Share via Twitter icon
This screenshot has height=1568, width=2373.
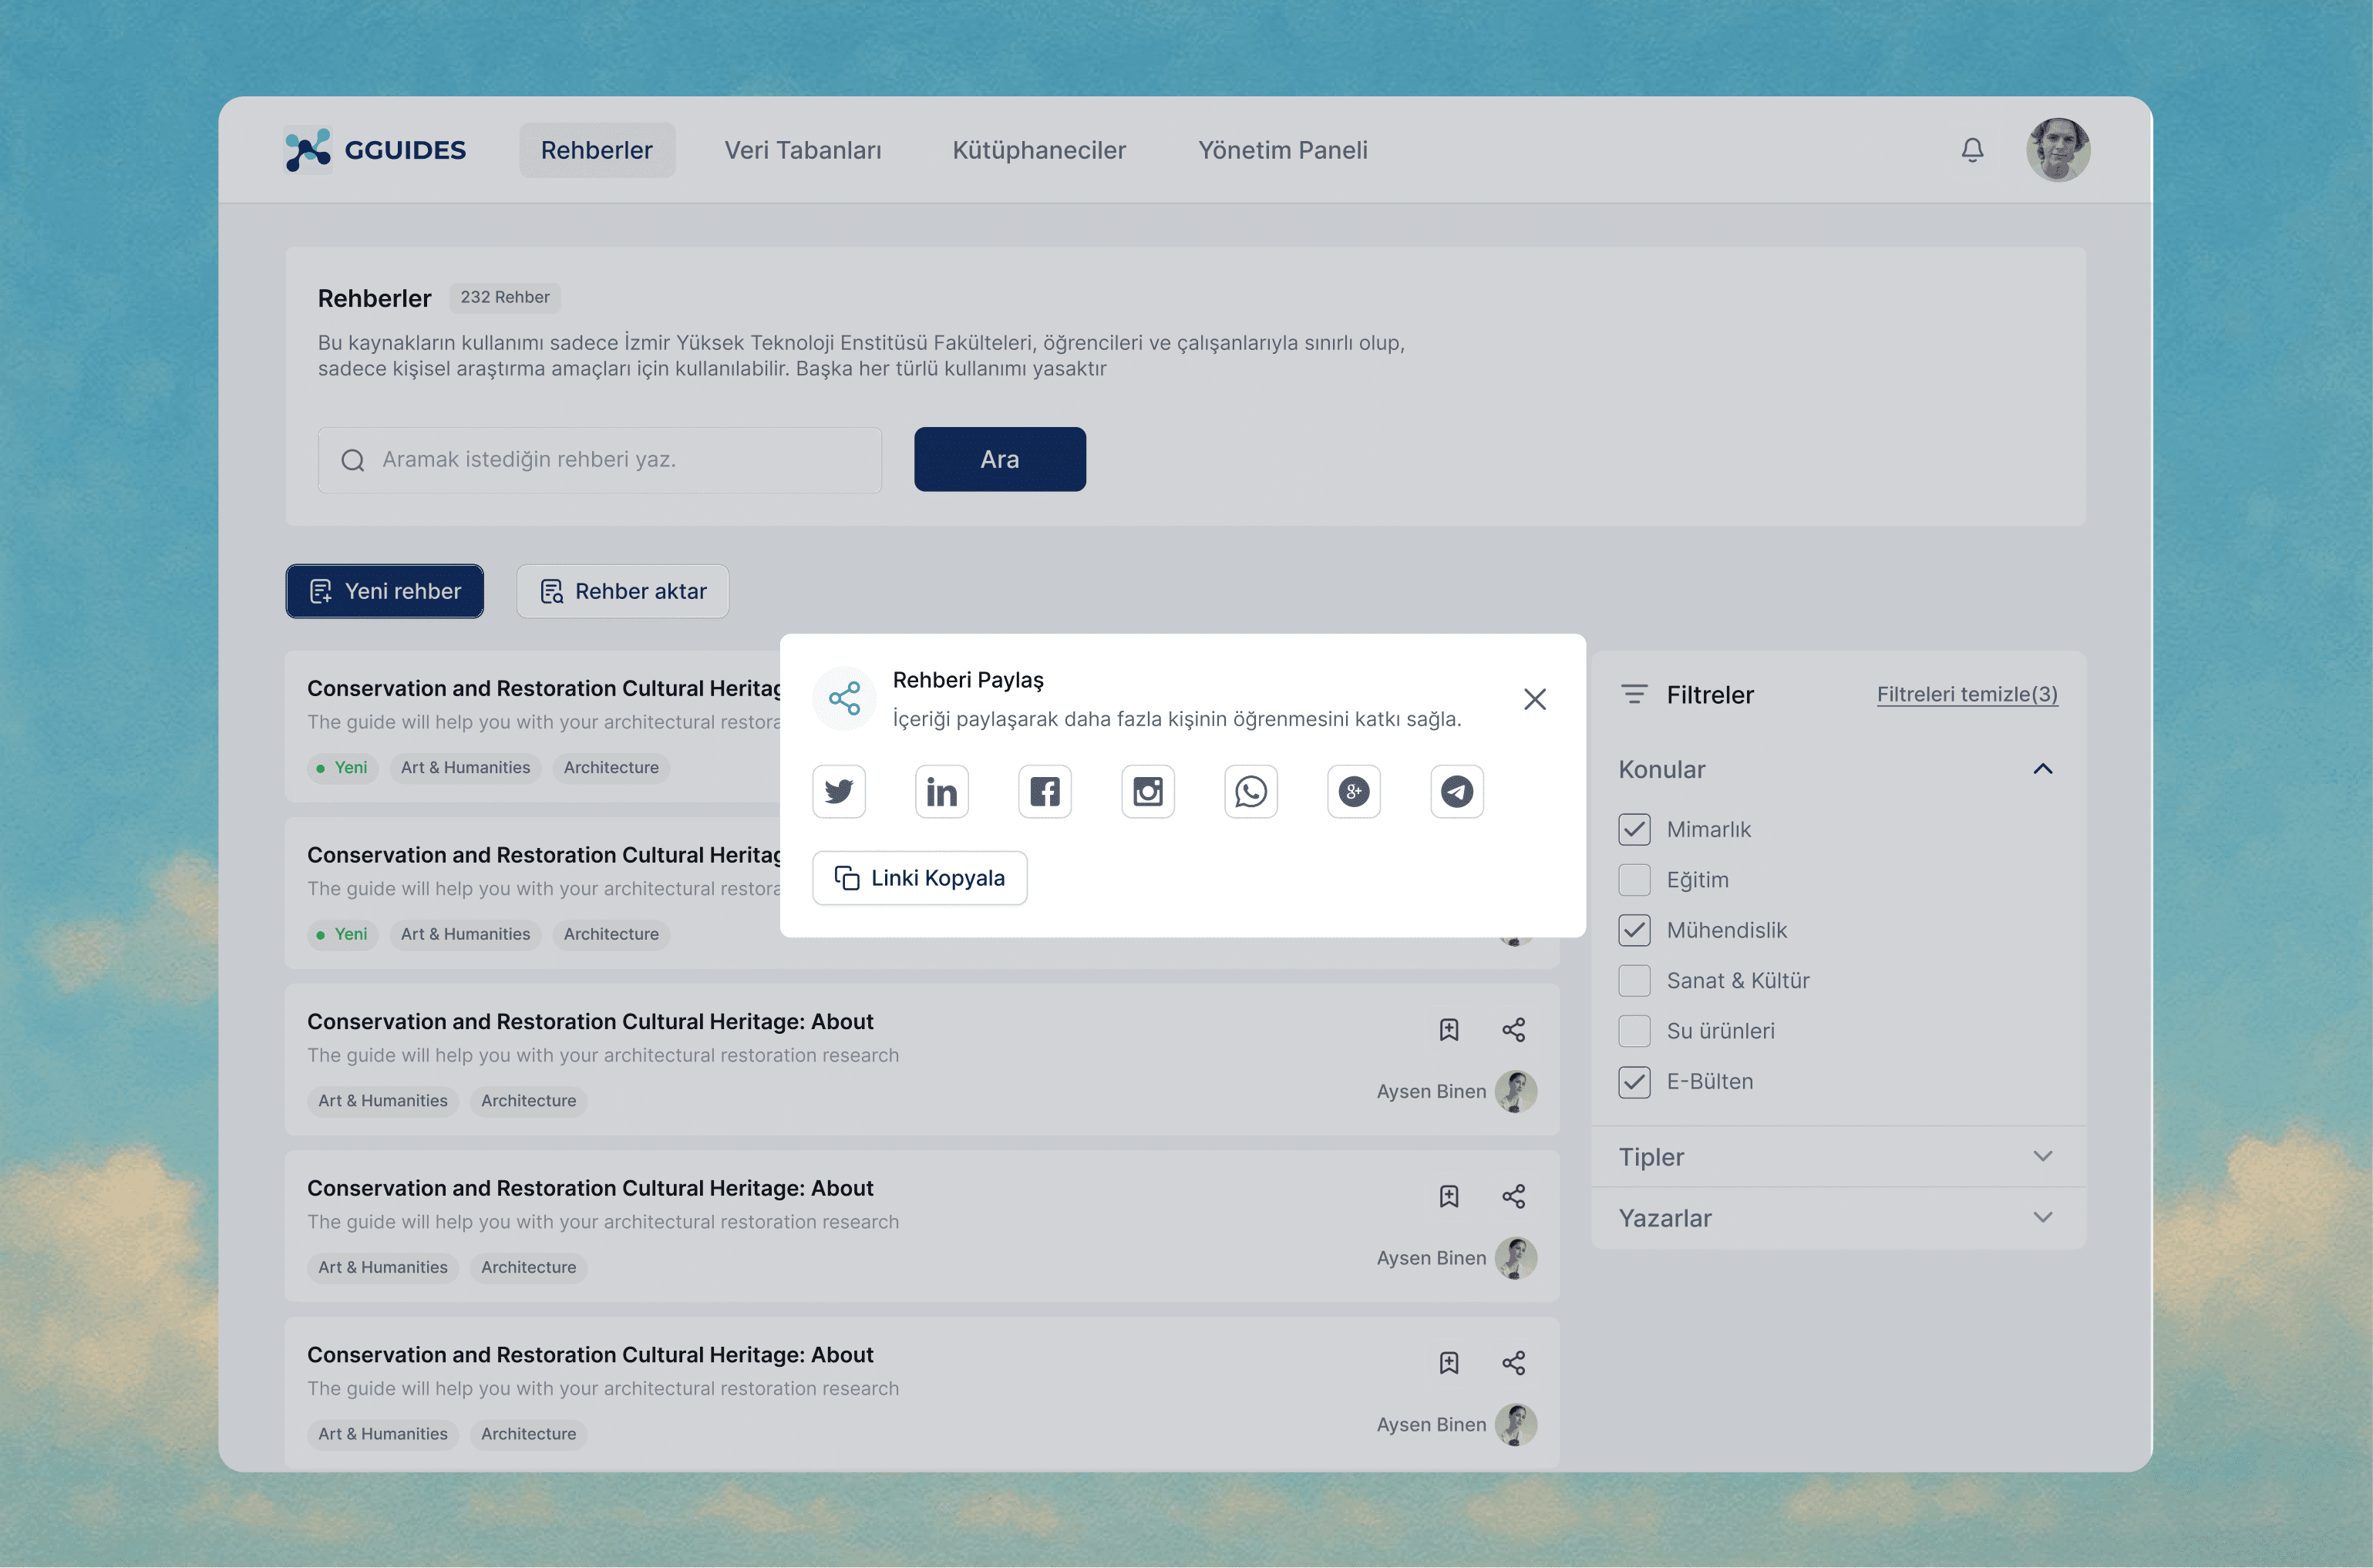[x=838, y=792]
